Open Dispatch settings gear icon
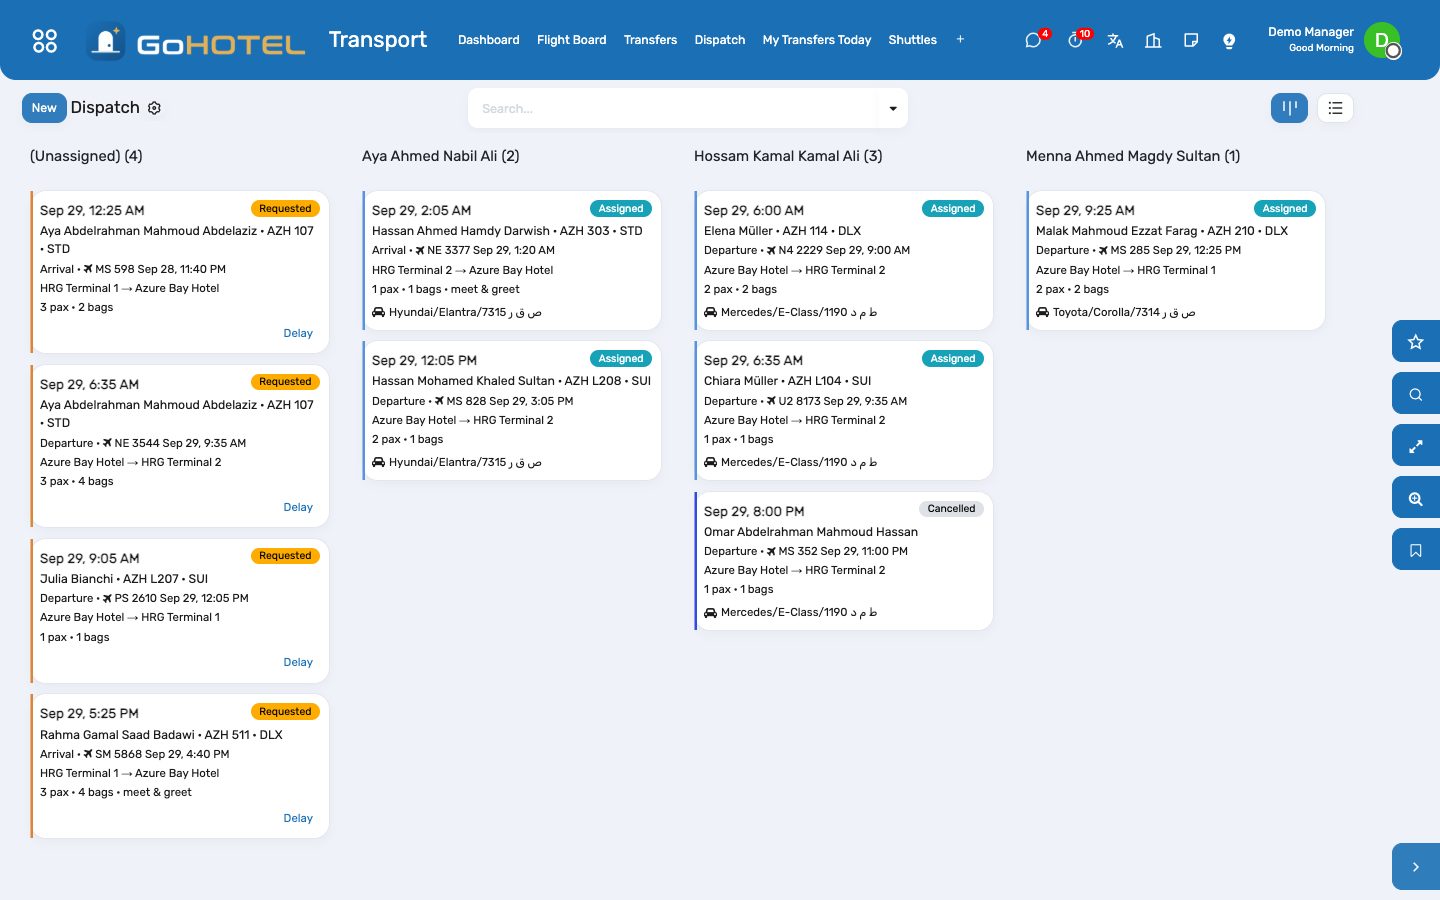The height and width of the screenshot is (900, 1440). (154, 108)
